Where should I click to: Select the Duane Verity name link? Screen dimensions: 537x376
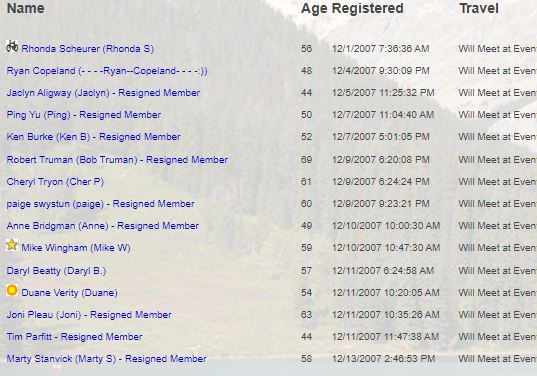[x=69, y=293]
